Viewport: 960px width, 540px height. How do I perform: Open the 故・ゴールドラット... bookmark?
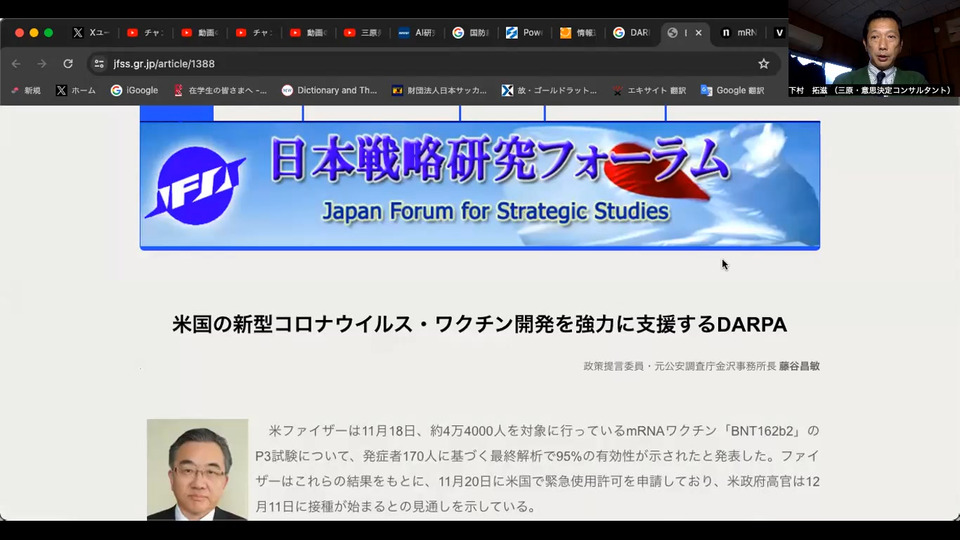(549, 91)
